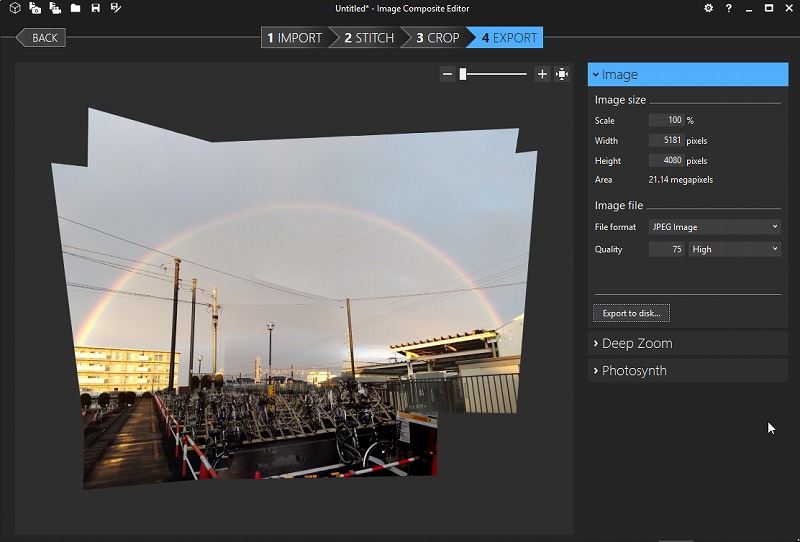The image size is (800, 542).
Task: Click the Save As icon
Action: pyautogui.click(x=115, y=8)
